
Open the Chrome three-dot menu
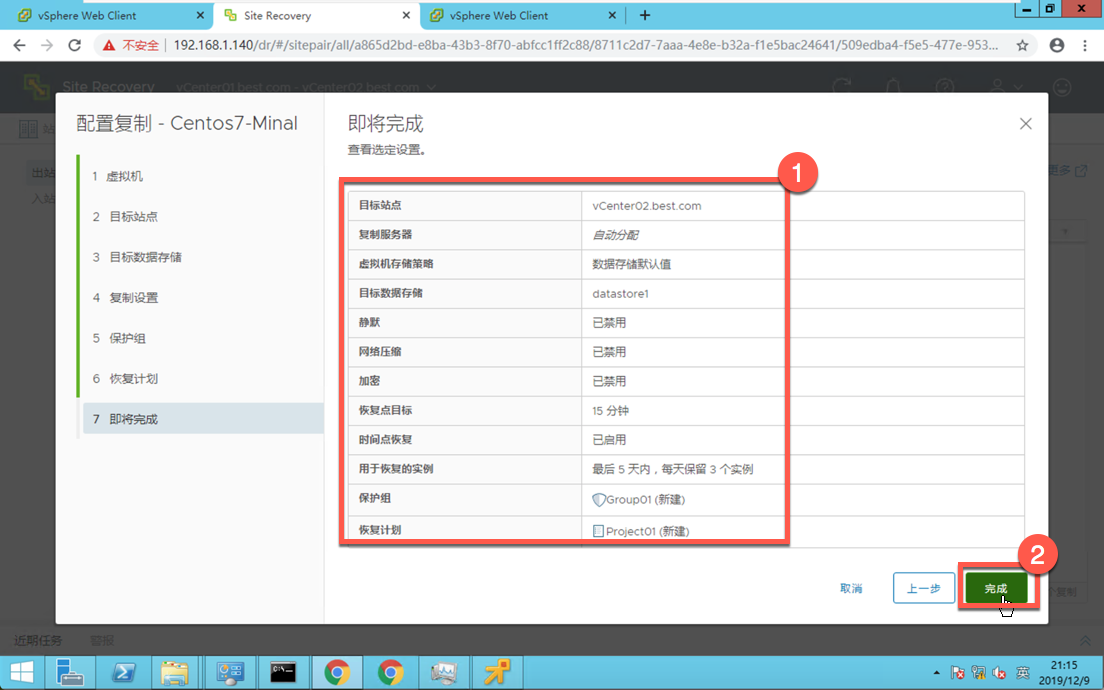tap(1084, 45)
